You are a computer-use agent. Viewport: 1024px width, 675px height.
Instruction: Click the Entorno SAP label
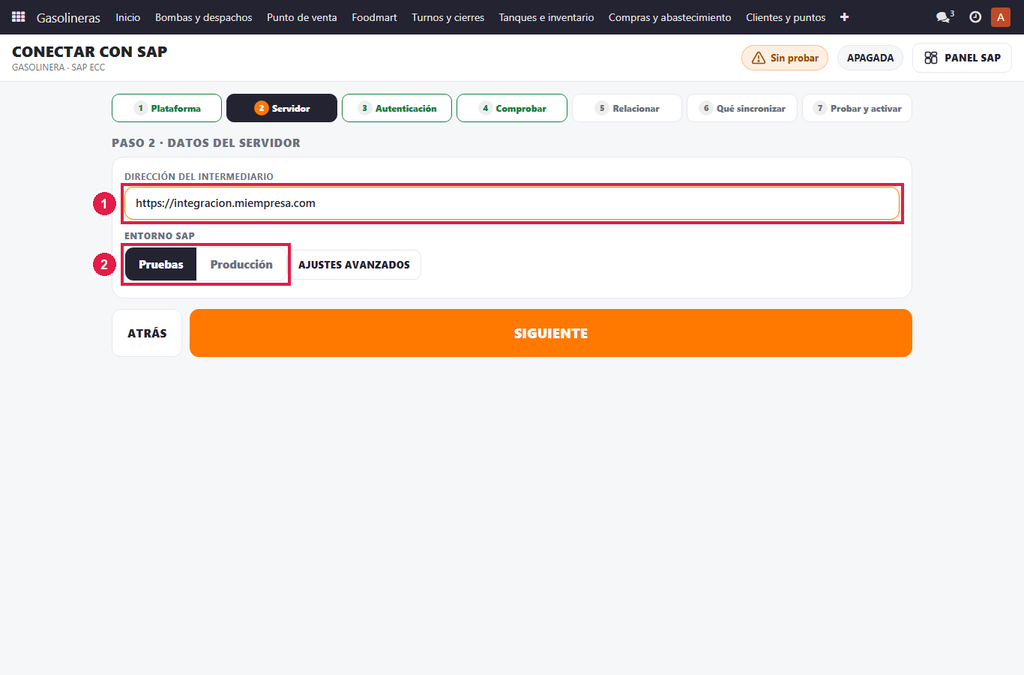pos(159,236)
